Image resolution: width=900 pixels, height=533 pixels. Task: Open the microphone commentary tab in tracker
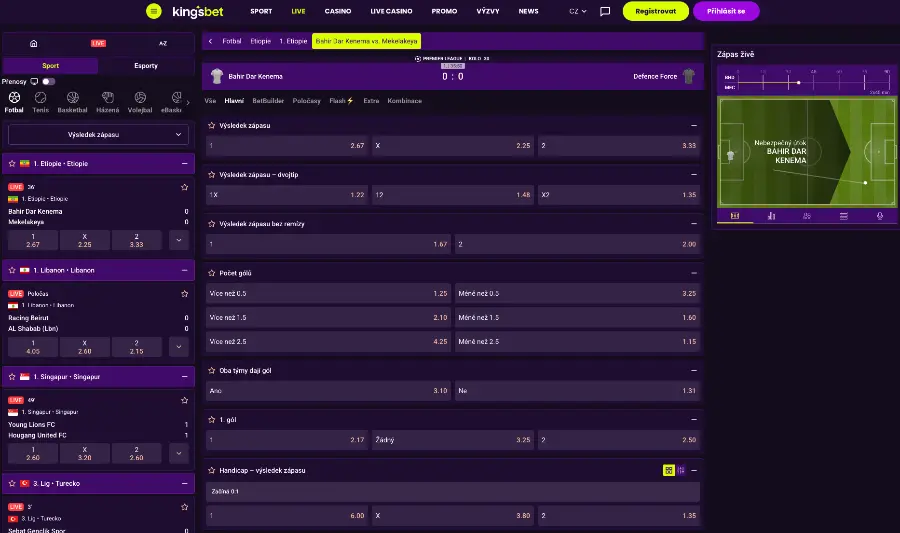click(x=879, y=216)
